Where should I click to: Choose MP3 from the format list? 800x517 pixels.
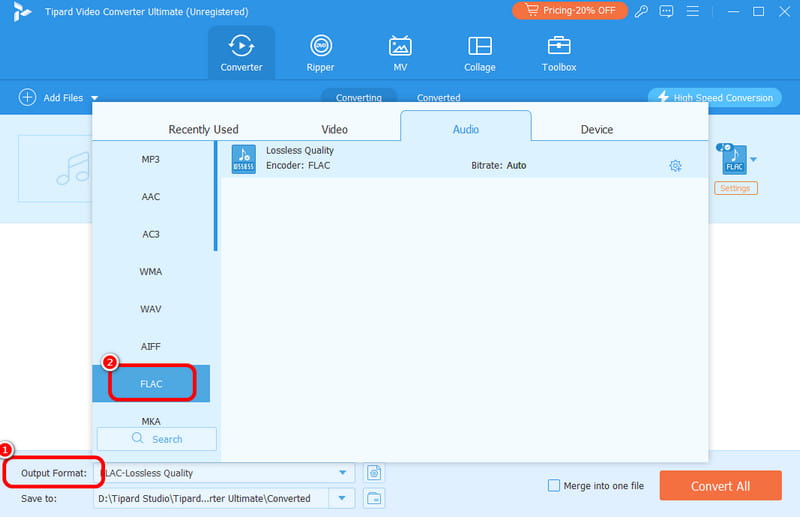(151, 159)
